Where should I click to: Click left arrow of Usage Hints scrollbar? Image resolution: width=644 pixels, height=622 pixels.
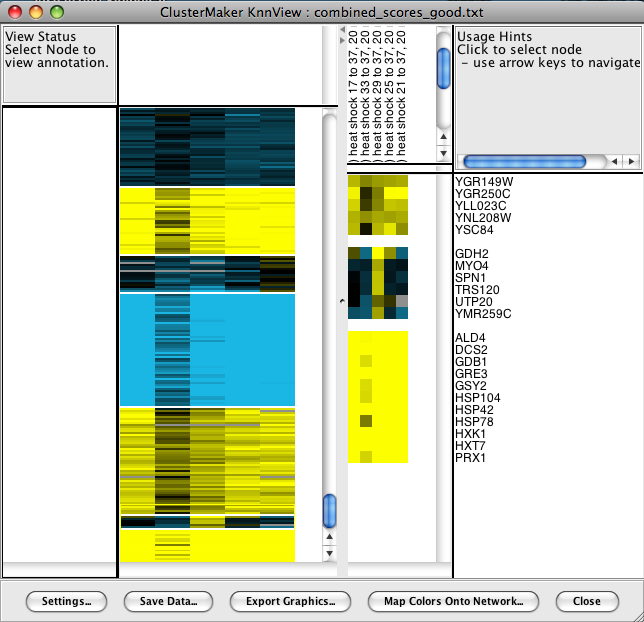616,161
